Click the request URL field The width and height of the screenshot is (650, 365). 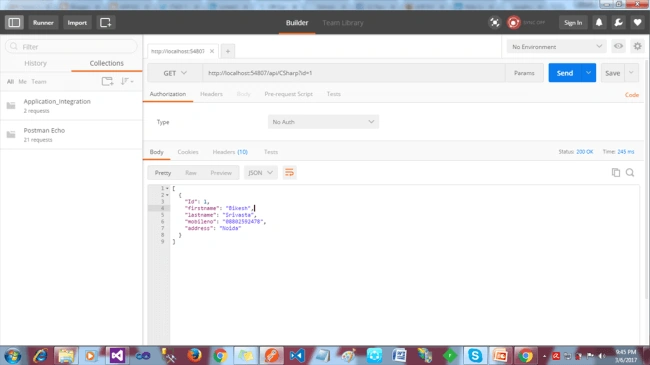354,73
